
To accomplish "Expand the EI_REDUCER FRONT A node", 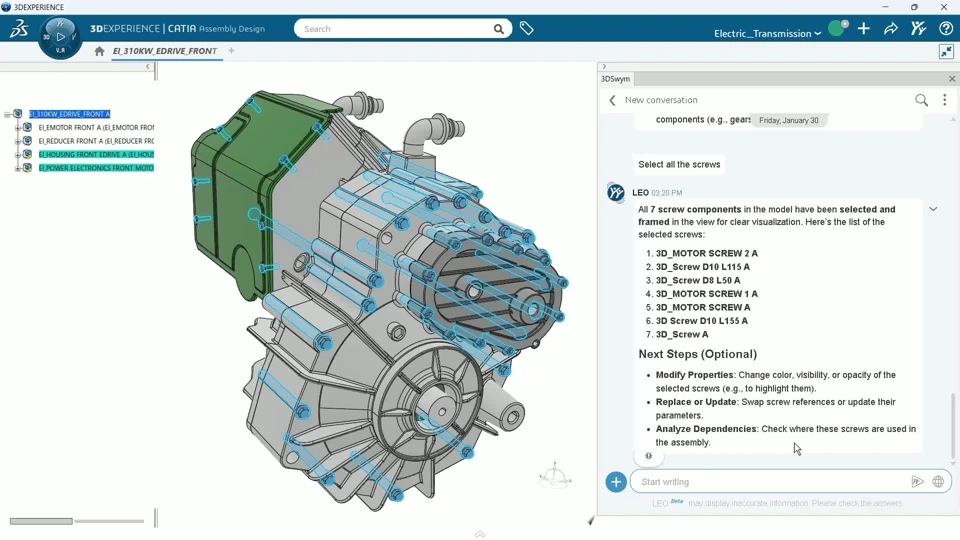I will (x=18, y=141).
